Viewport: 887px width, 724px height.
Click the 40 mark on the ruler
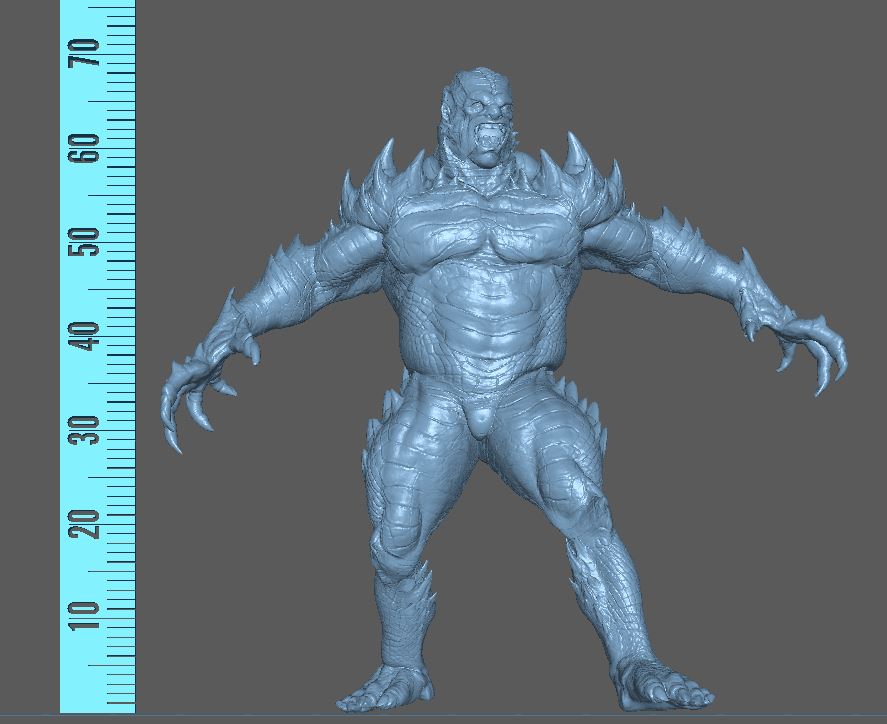(x=91, y=335)
